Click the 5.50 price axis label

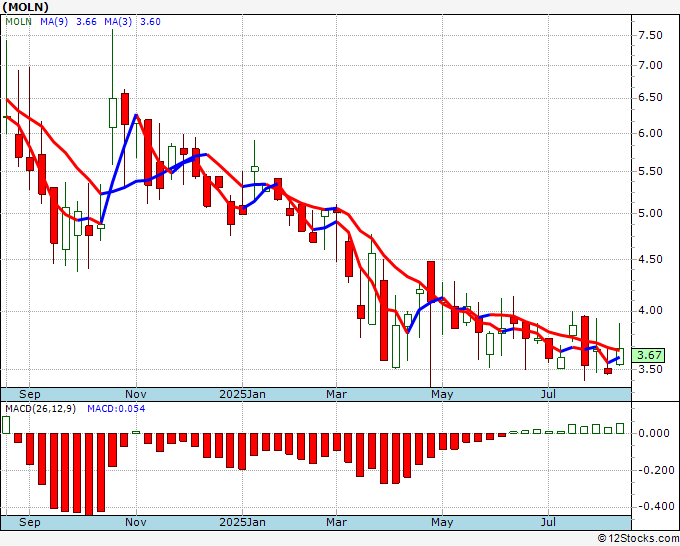pyautogui.click(x=651, y=171)
